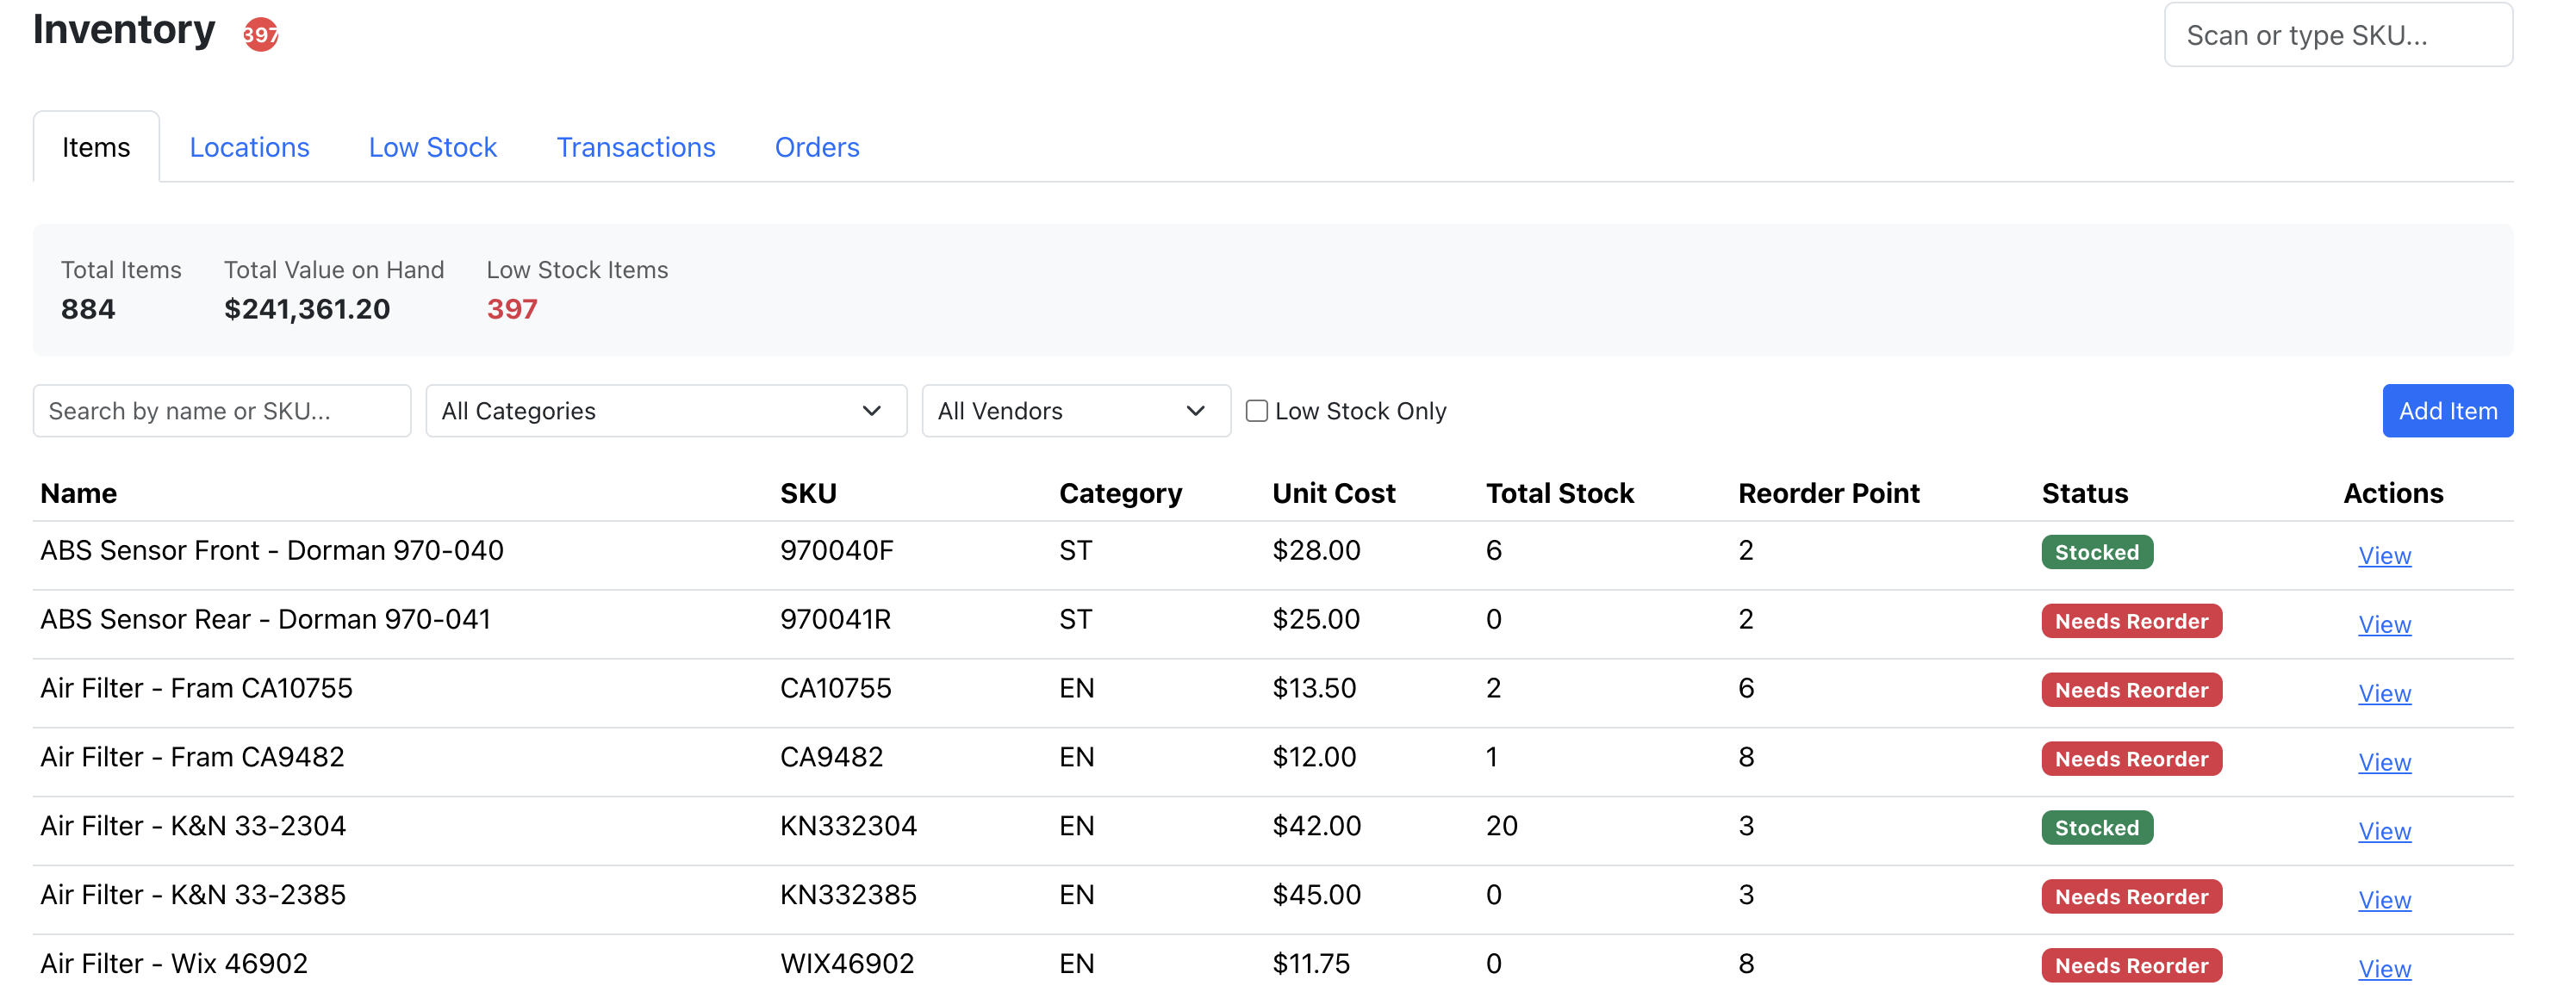2576x992 pixels.
Task: Focus the Scan or type SKU field
Action: (x=2338, y=35)
